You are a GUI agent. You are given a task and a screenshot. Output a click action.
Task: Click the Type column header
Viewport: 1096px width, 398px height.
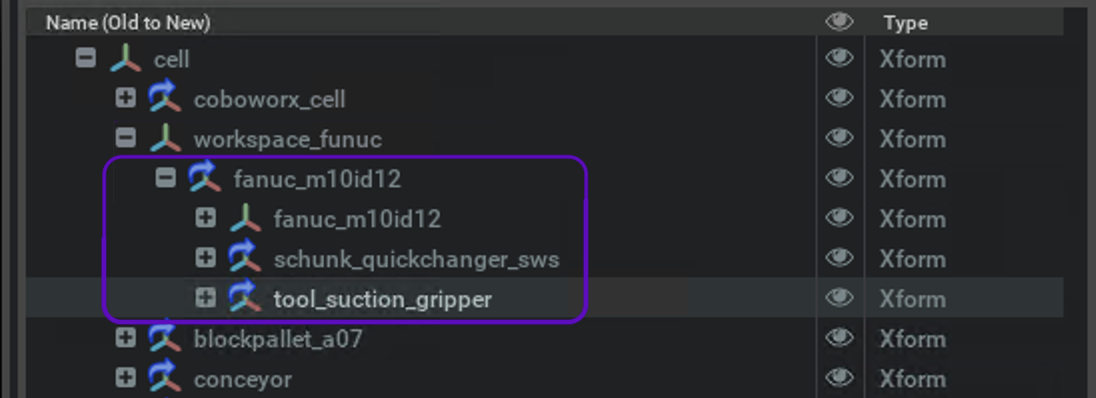tap(905, 23)
